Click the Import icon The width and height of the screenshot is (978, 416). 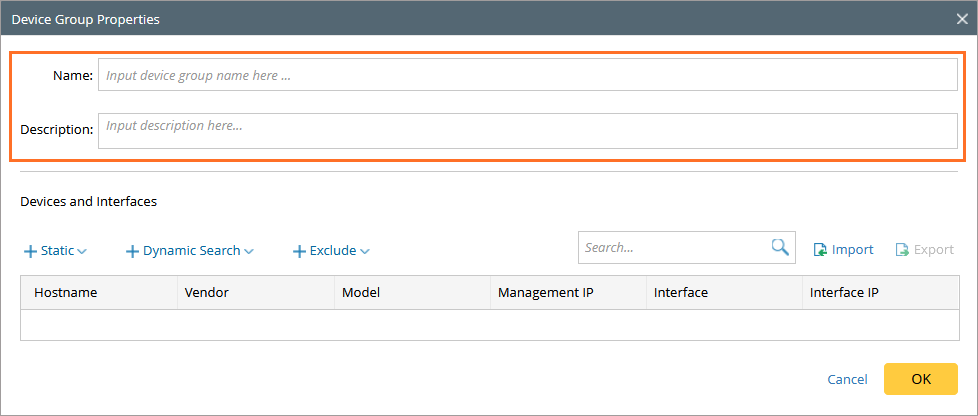point(820,250)
